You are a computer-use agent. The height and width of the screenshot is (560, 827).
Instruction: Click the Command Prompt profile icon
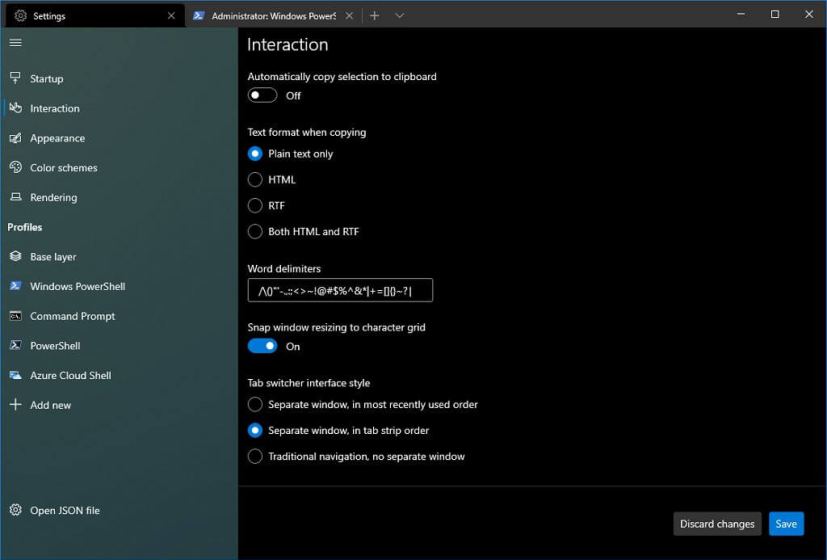coord(15,316)
